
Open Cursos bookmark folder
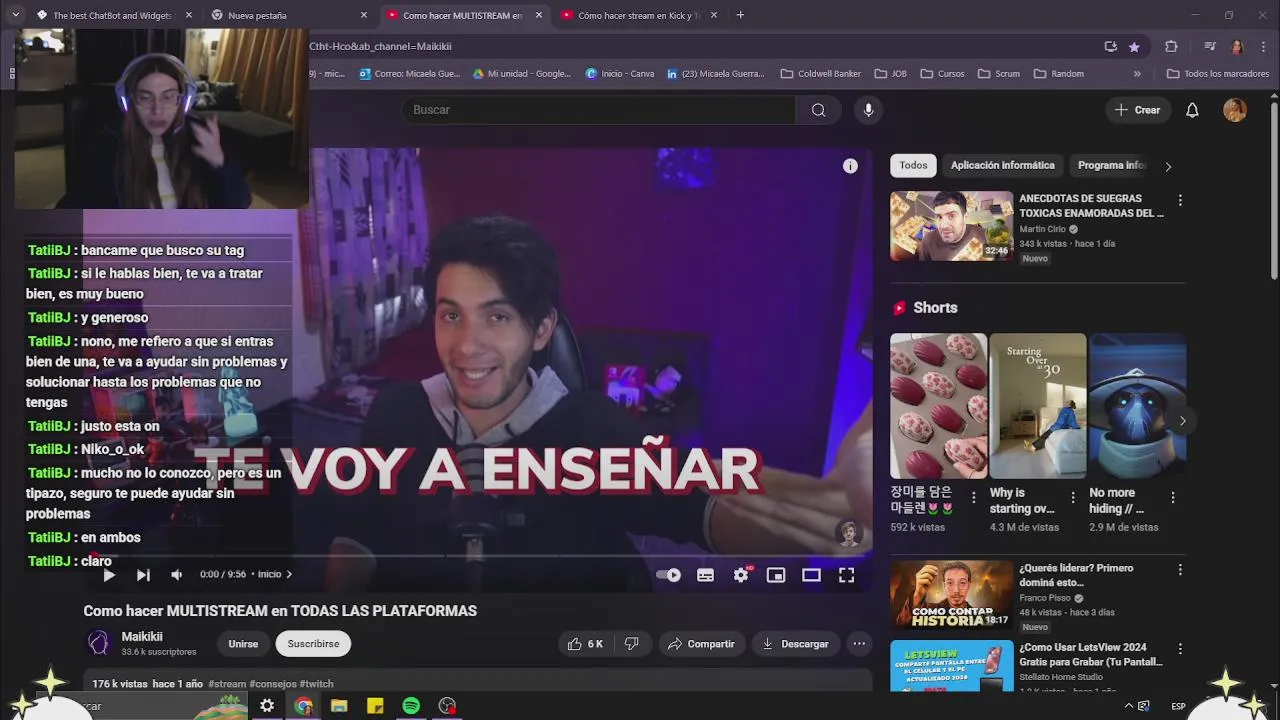point(941,74)
